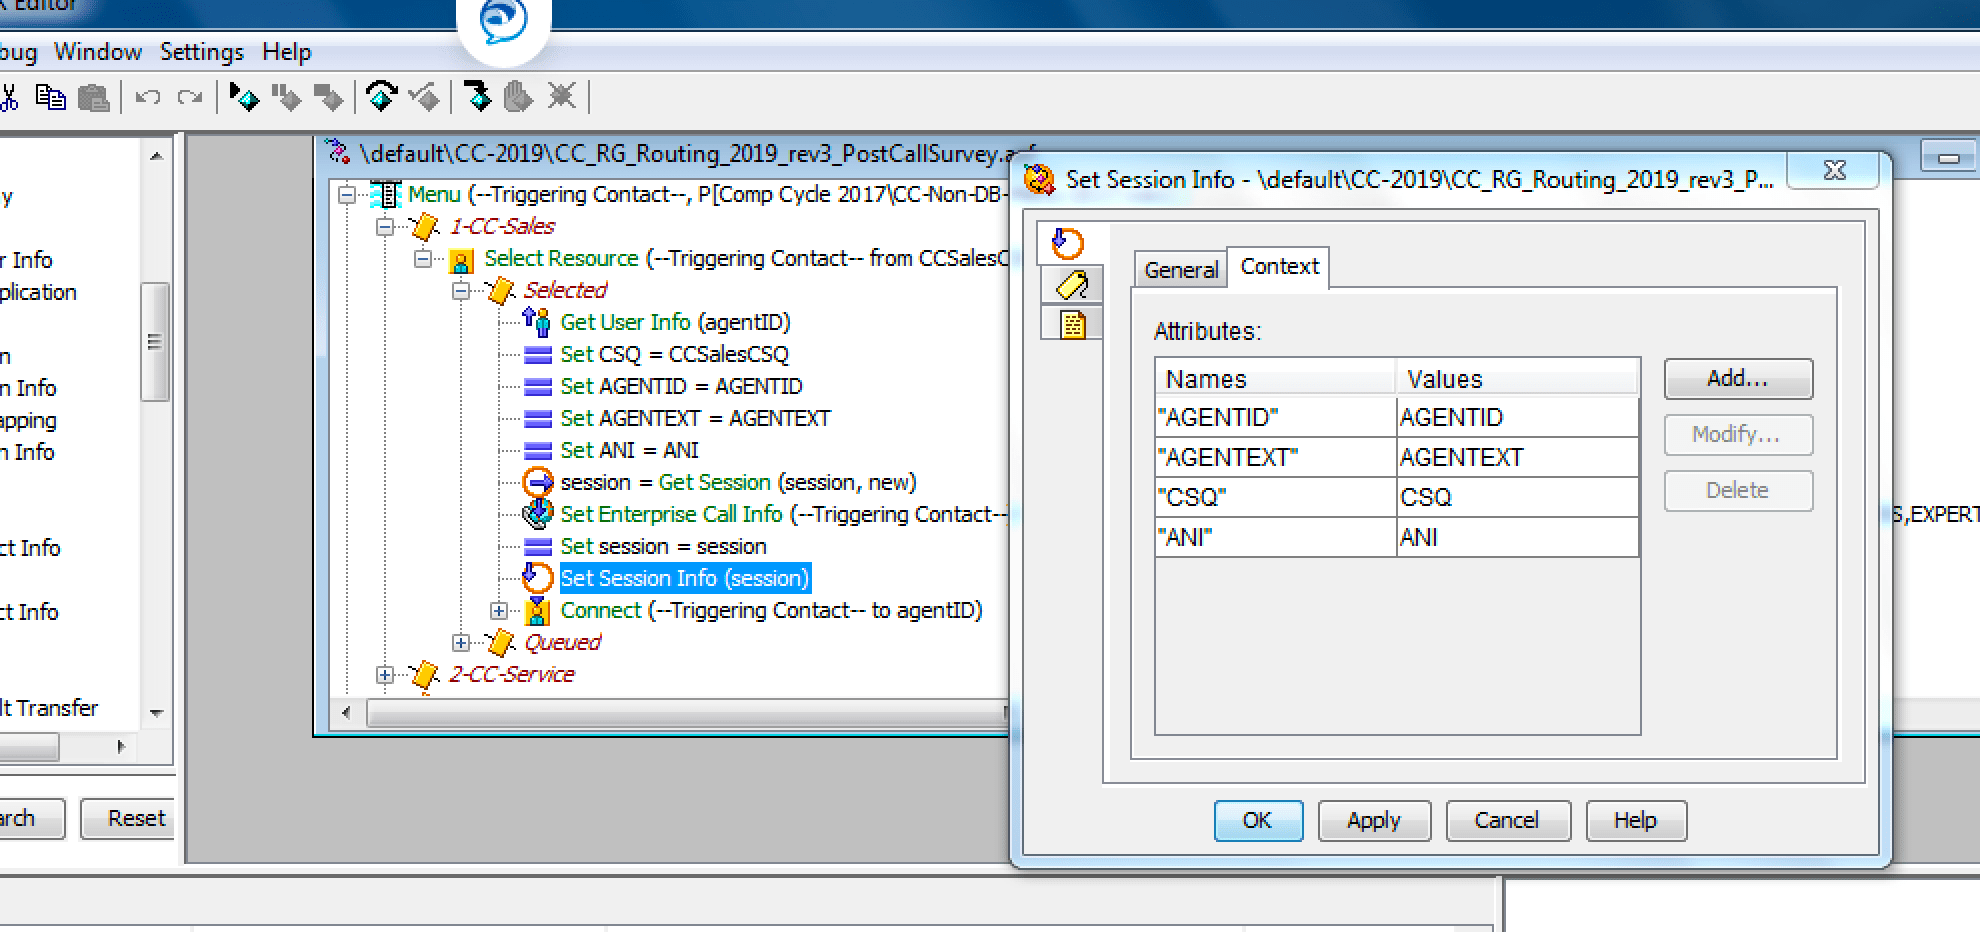Click the validate script check icon
The image size is (1980, 932).
point(425,97)
